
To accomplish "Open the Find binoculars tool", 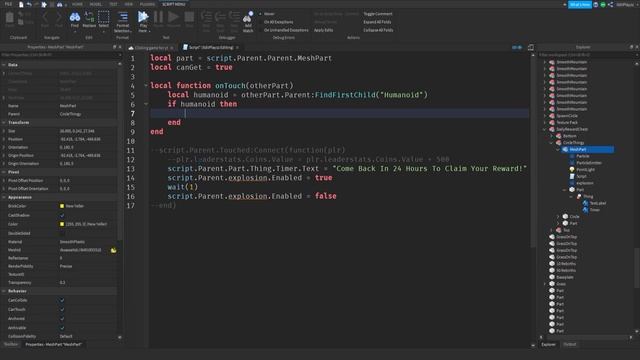I will click(x=75, y=17).
